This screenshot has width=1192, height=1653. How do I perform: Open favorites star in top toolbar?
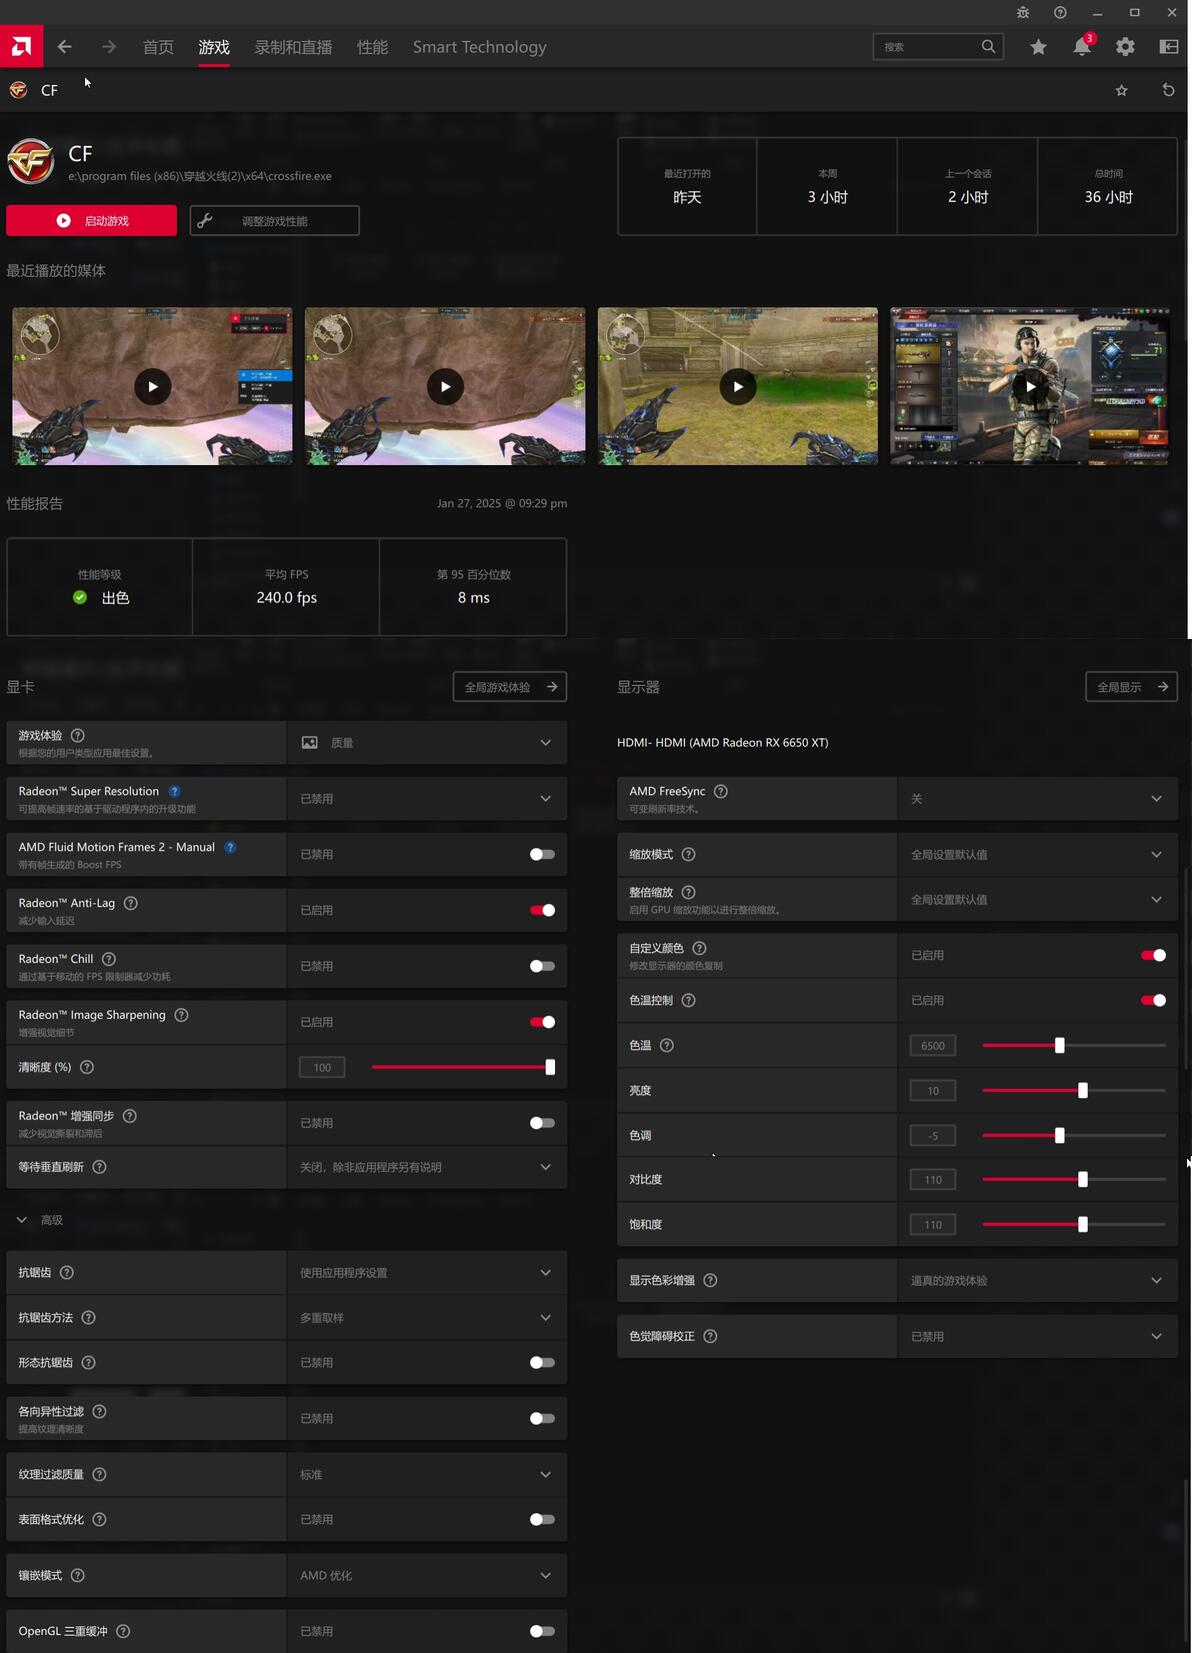1038,47
